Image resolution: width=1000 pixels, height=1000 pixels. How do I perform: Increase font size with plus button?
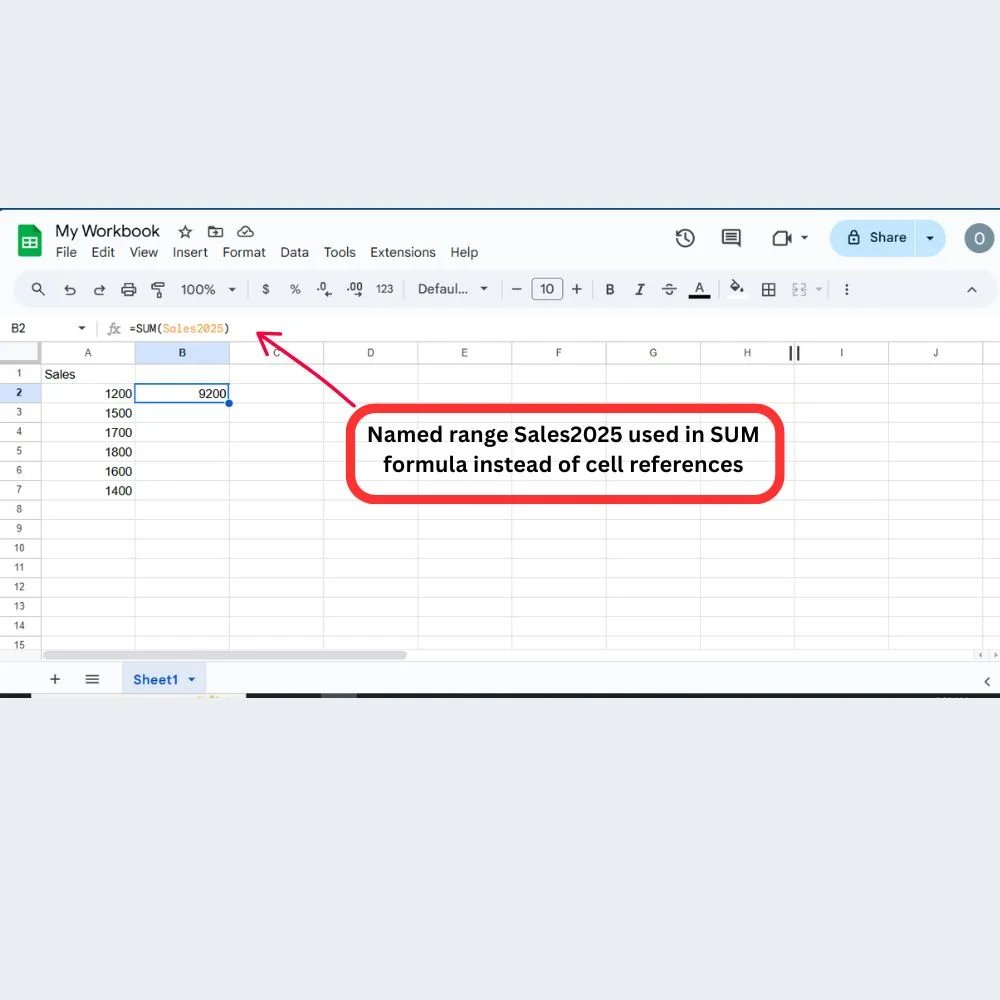(x=577, y=290)
